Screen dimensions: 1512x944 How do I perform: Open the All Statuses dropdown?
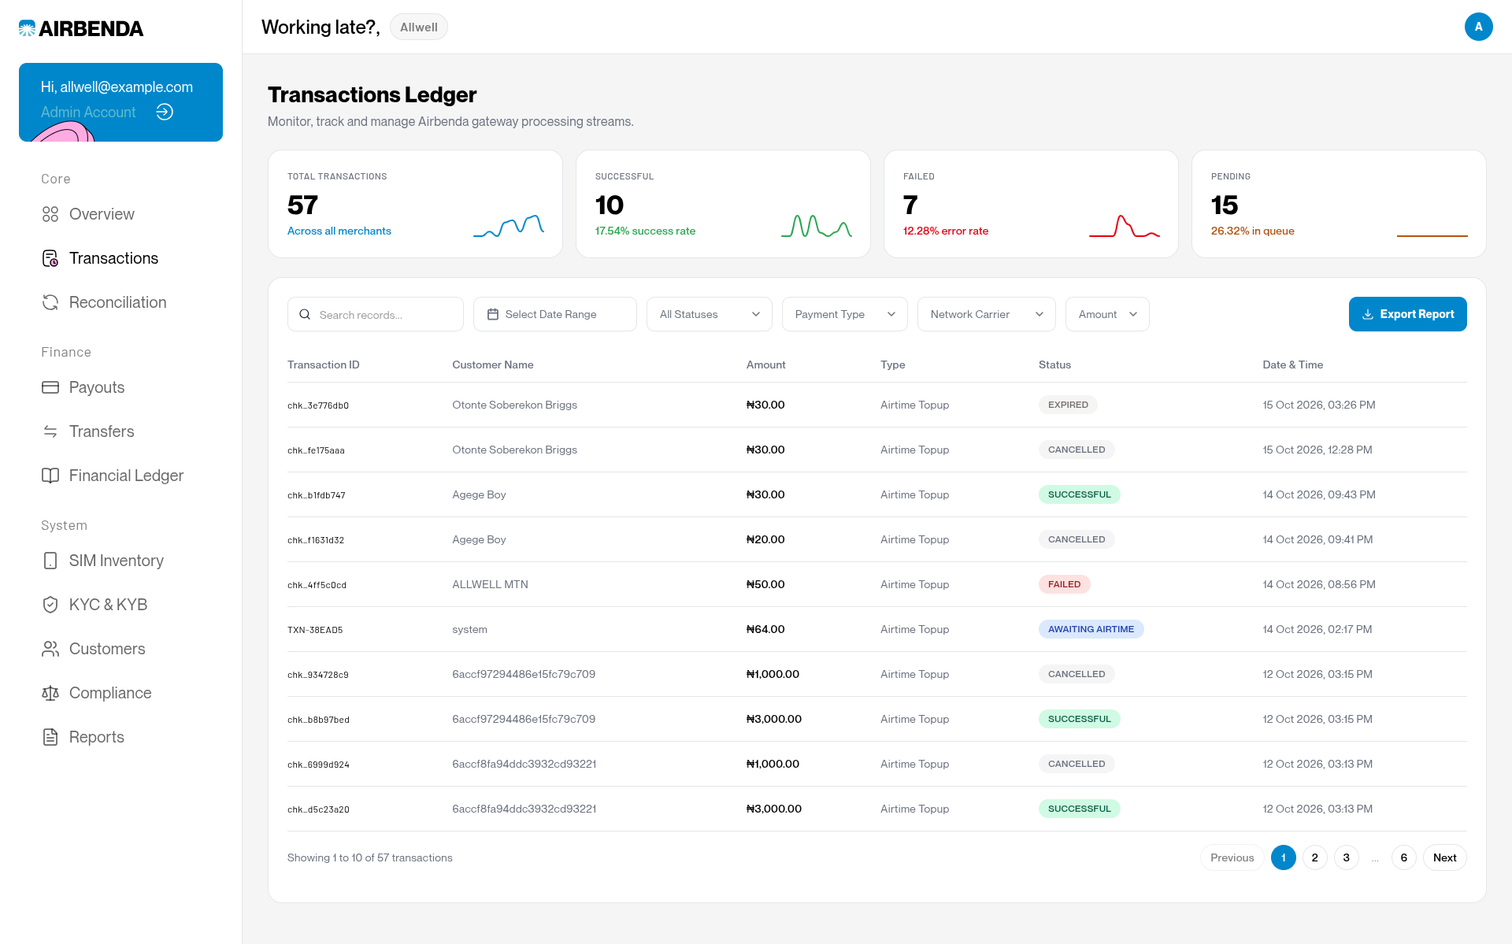[x=710, y=314]
